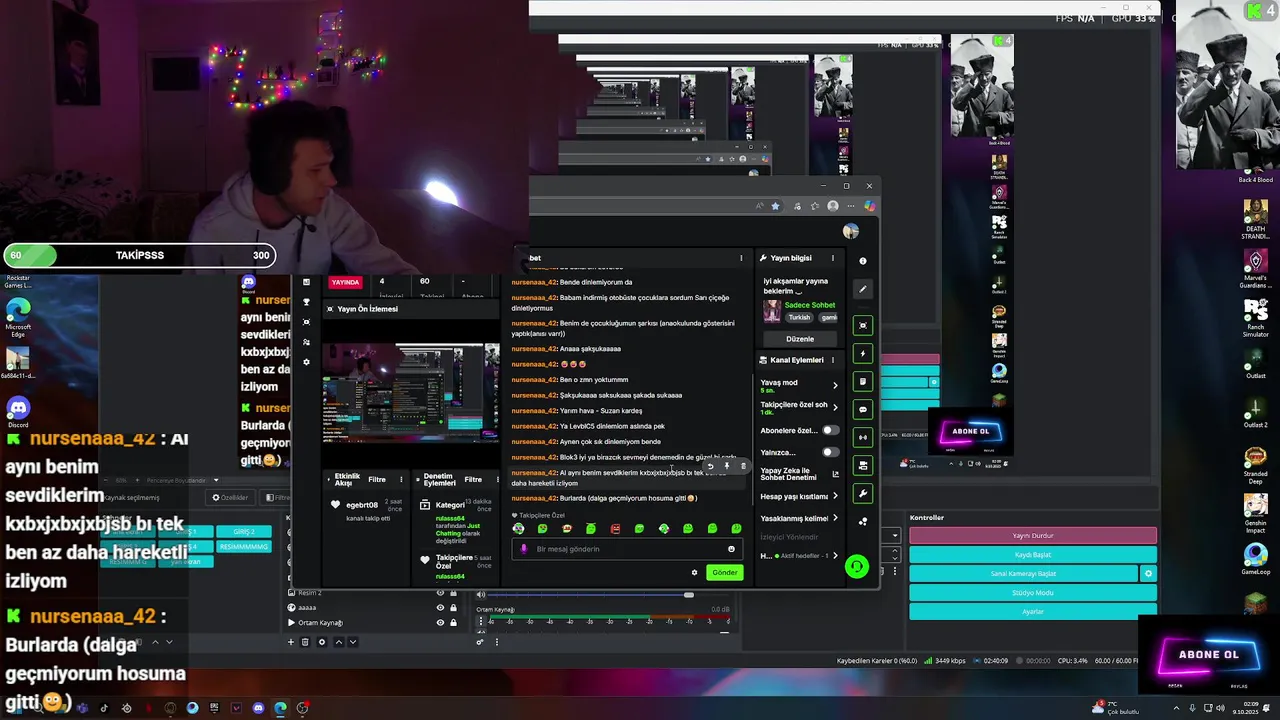The width and height of the screenshot is (1280, 720).
Task: Select the first emote in emote row
Action: pos(518,529)
